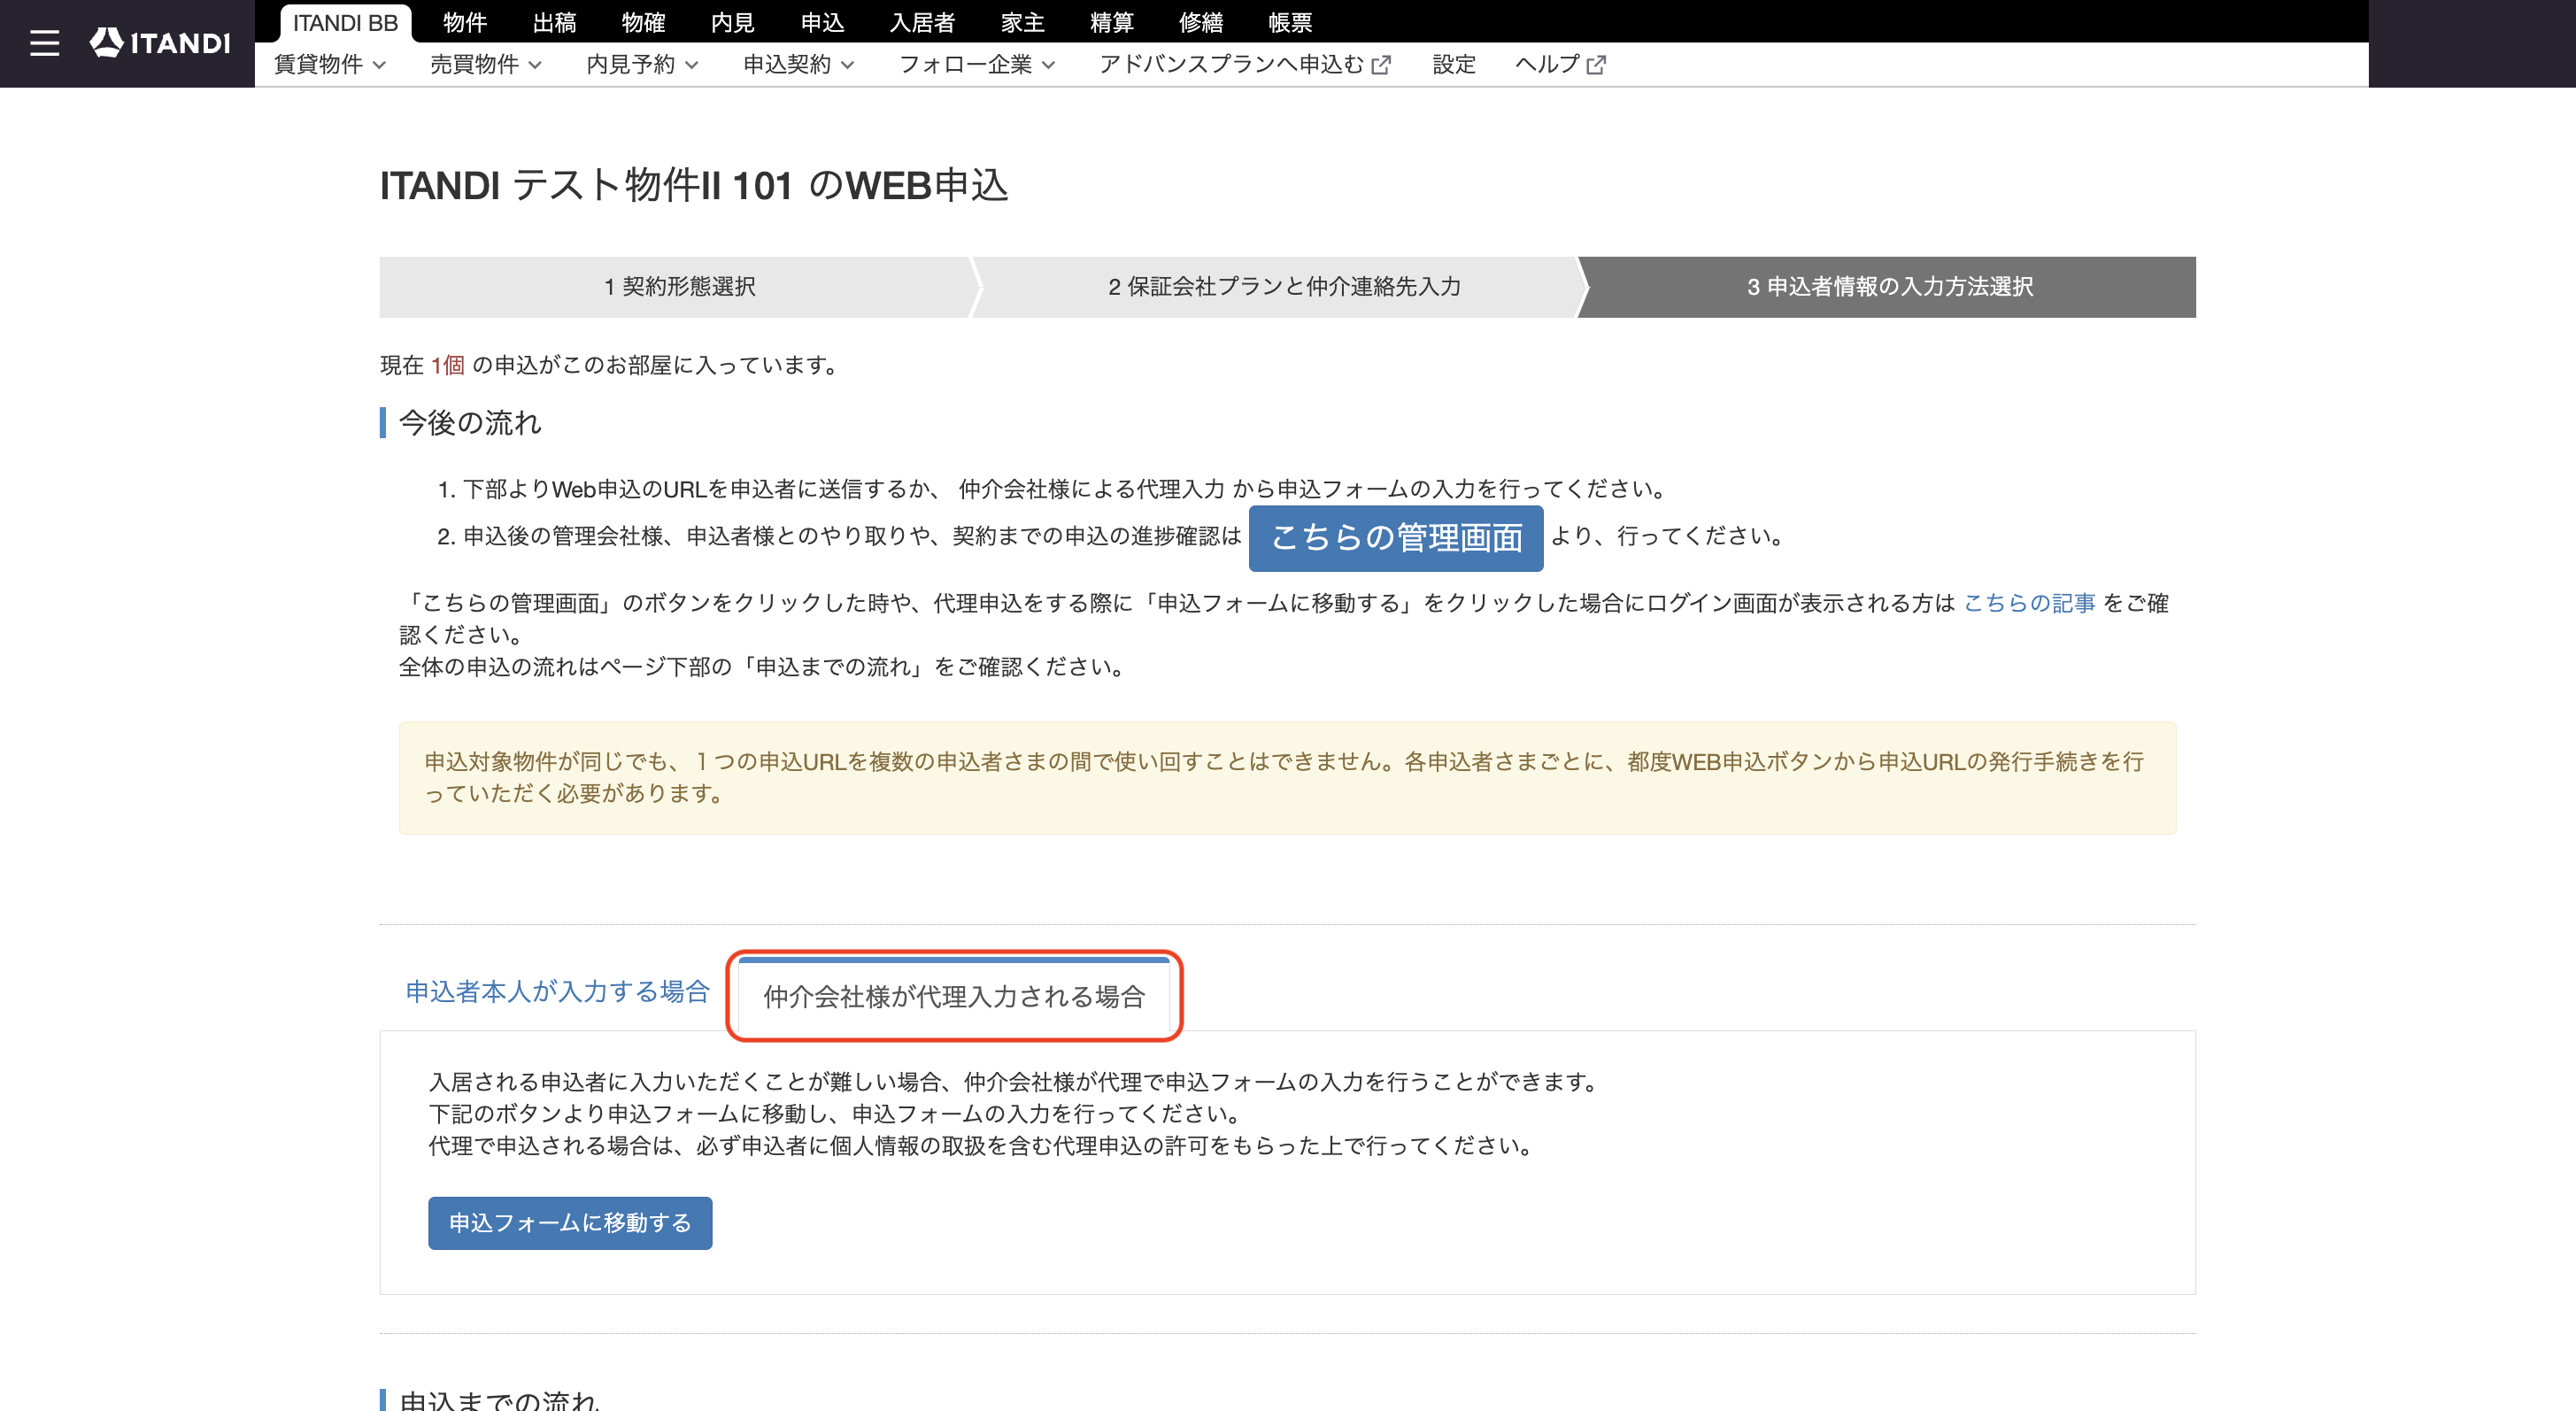This screenshot has width=2576, height=1411.
Task: Switch to the 申込 top tab
Action: [822, 22]
